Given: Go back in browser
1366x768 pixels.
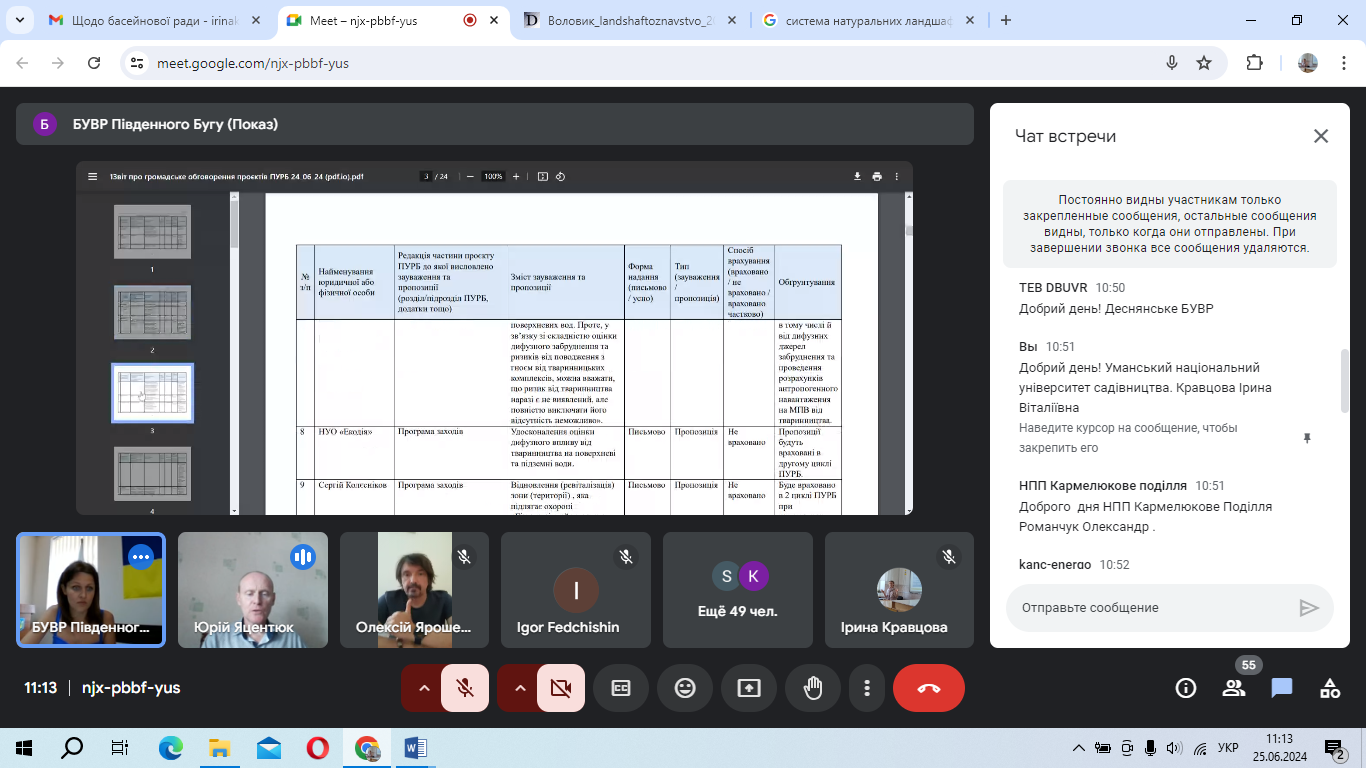Looking at the screenshot, I should click(22, 63).
